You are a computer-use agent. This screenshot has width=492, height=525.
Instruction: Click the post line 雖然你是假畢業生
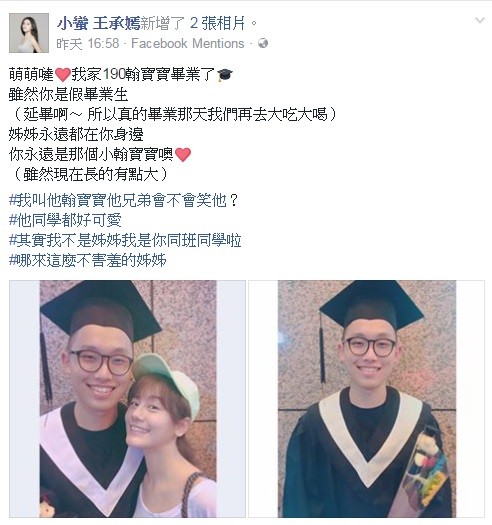tap(68, 95)
